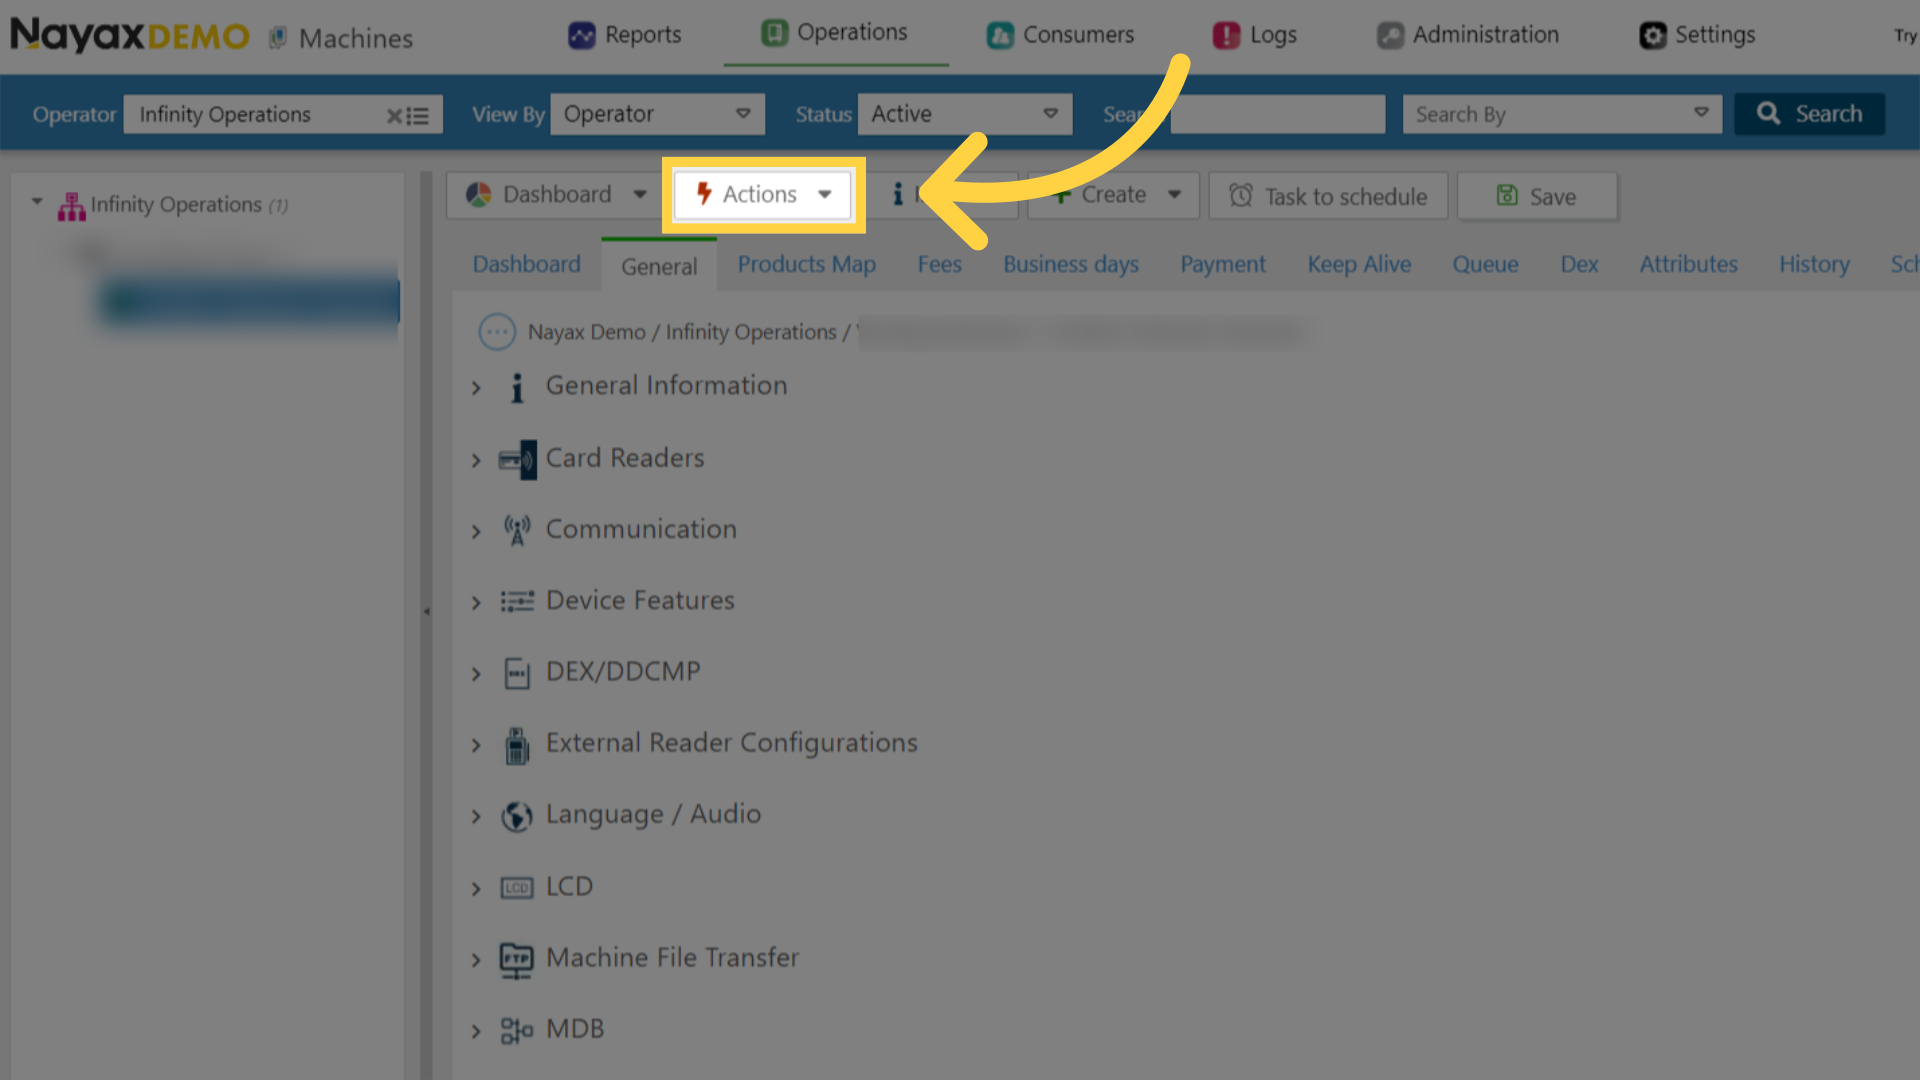Click the Nayax Demo logo

point(130,35)
